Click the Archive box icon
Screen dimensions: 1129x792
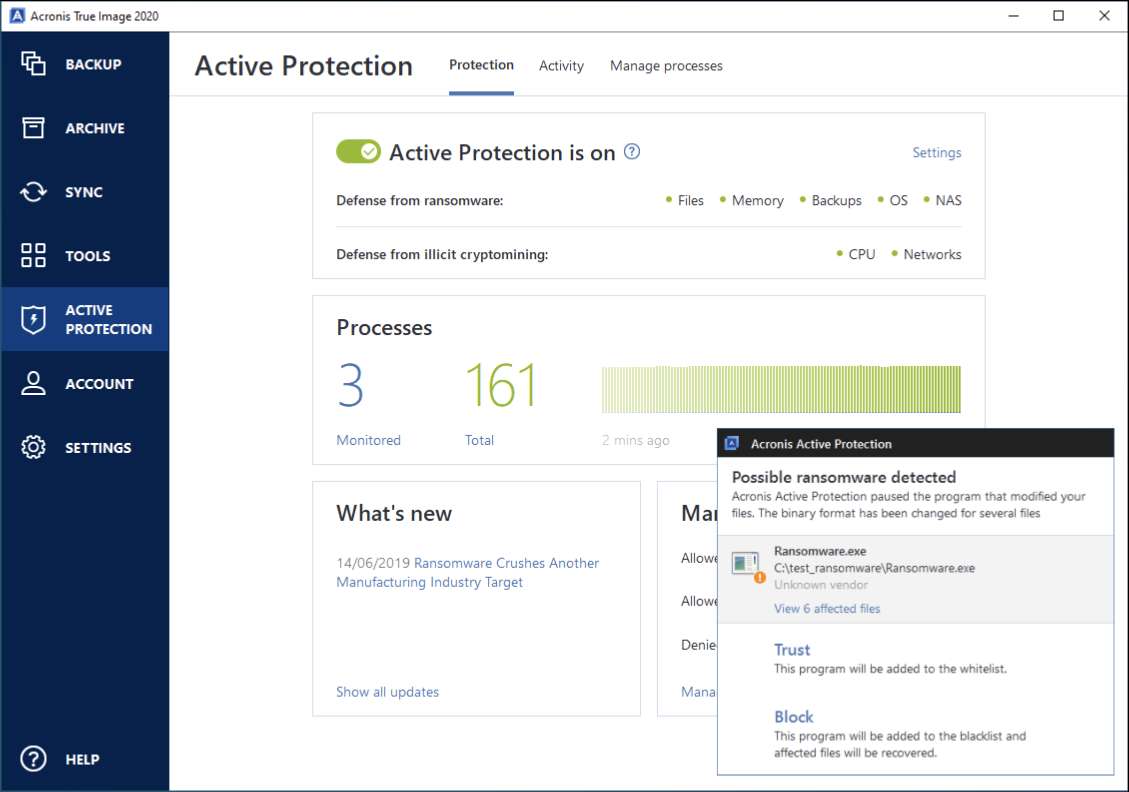(x=34, y=128)
